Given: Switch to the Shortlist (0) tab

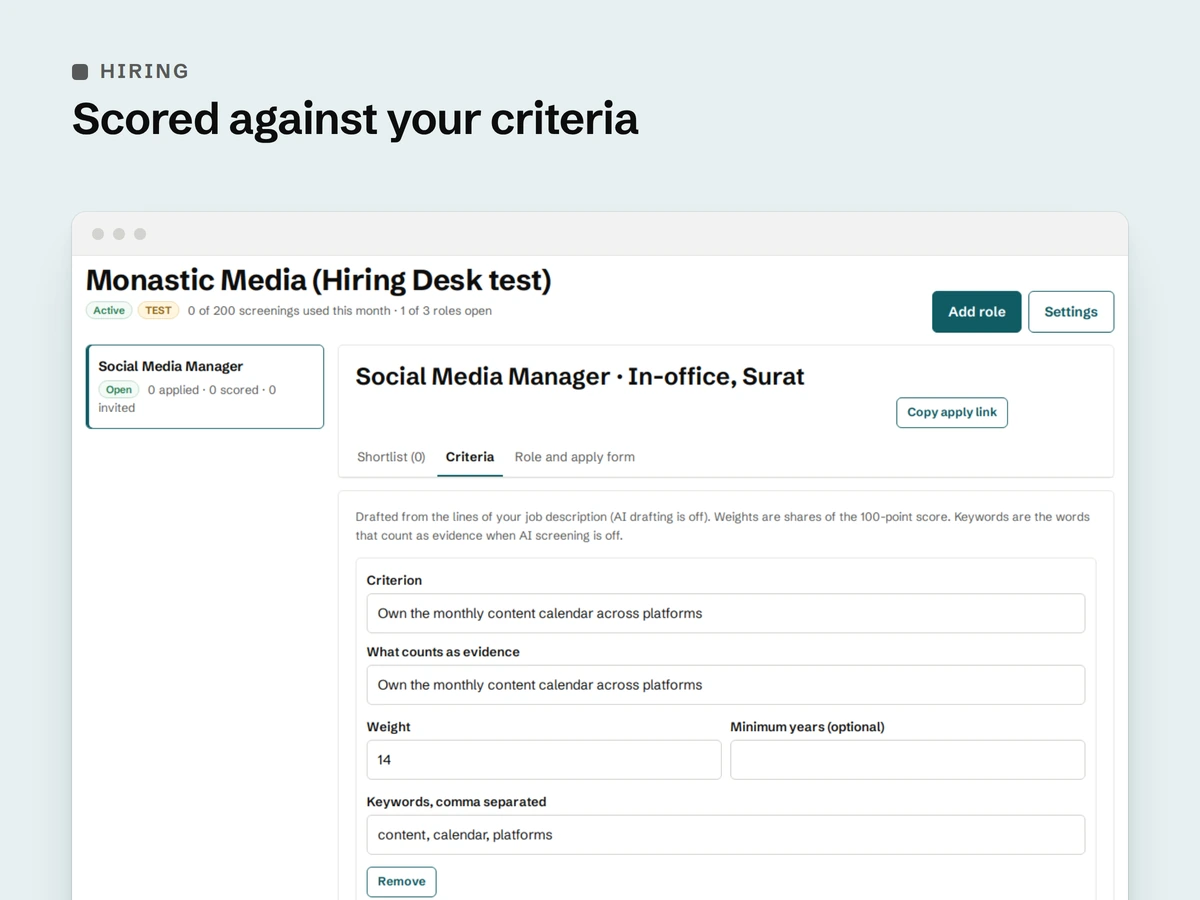Looking at the screenshot, I should pyautogui.click(x=391, y=457).
